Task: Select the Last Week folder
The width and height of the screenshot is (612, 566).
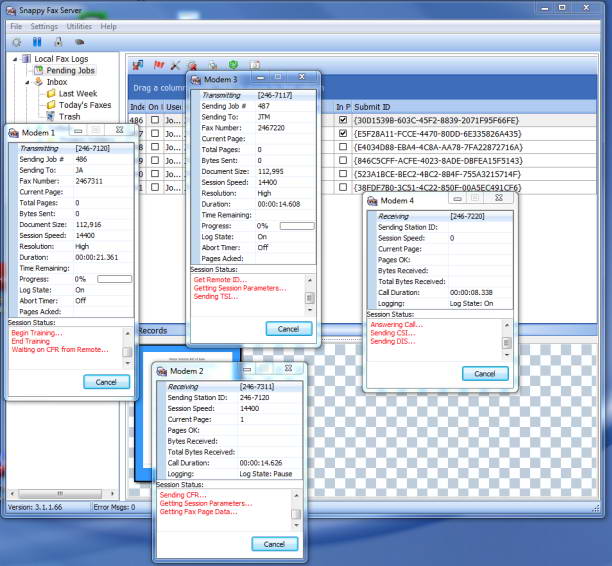Action: click(x=78, y=93)
